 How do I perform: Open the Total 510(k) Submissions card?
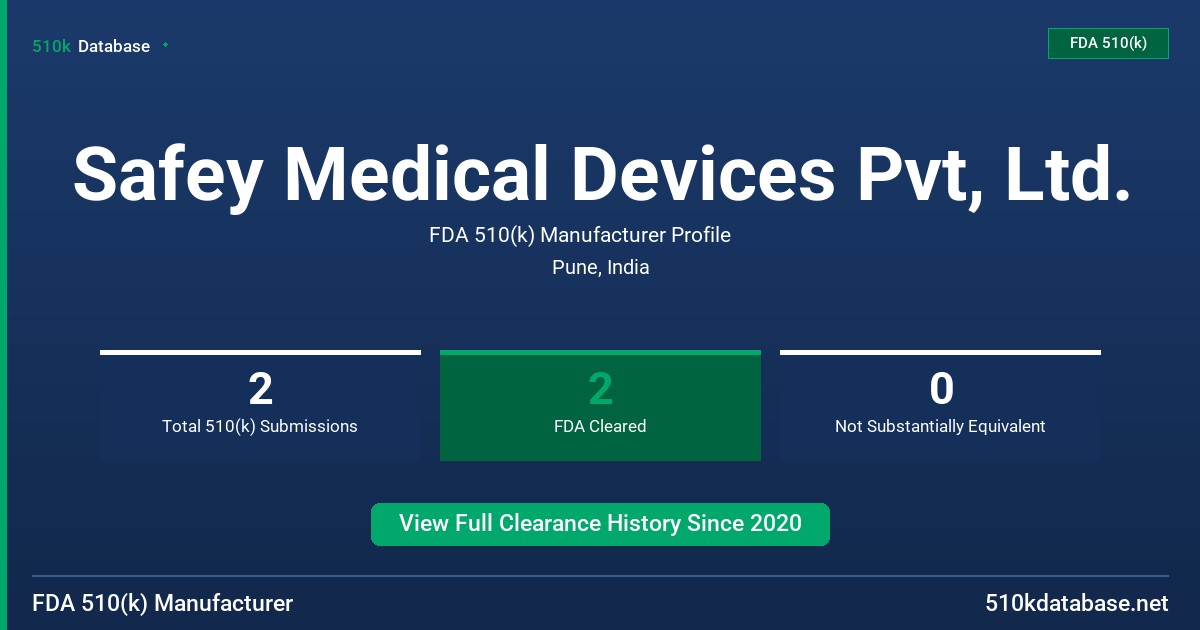click(260, 405)
